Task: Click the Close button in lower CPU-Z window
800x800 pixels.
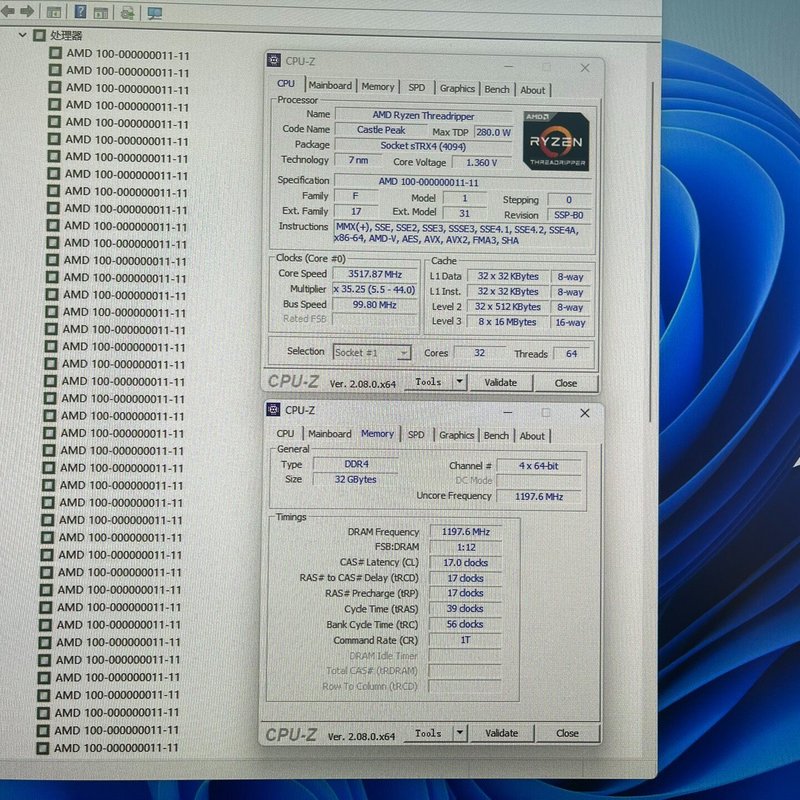Action: 567,733
